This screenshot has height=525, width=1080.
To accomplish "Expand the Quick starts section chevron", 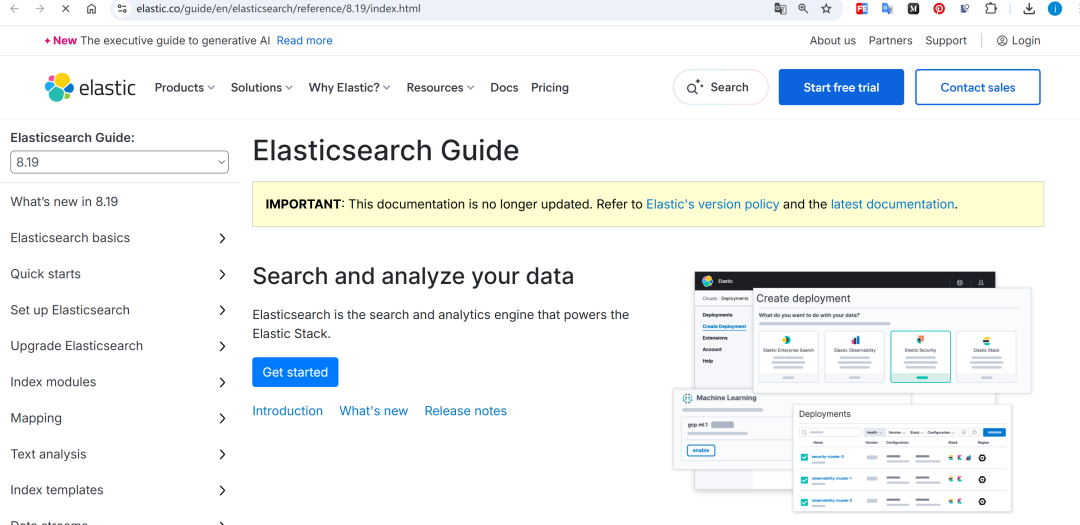I will pyautogui.click(x=222, y=274).
